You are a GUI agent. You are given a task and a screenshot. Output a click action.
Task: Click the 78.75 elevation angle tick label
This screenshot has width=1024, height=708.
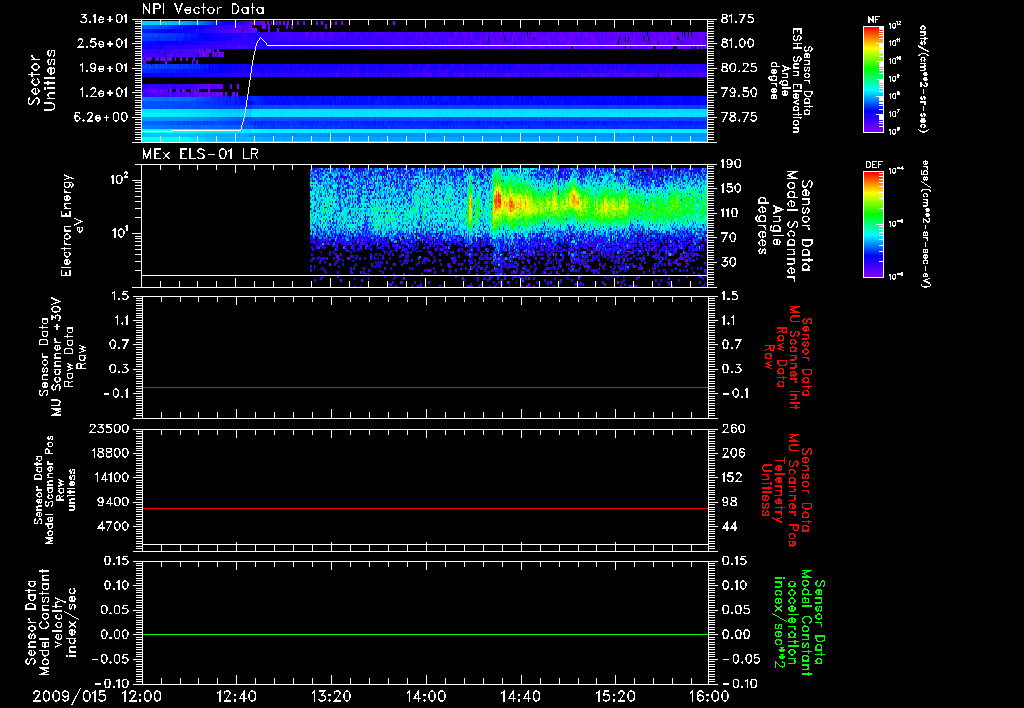tap(737, 117)
